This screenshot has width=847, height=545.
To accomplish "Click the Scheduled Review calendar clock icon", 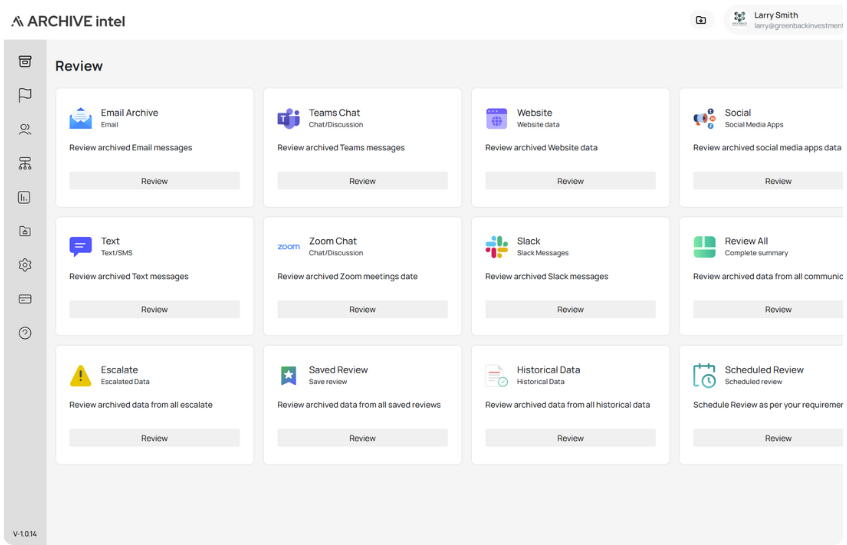I will [x=704, y=375].
